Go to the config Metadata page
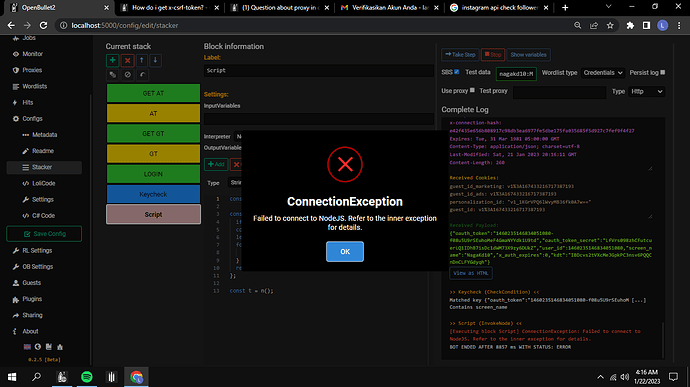The image size is (690, 387). 44,135
